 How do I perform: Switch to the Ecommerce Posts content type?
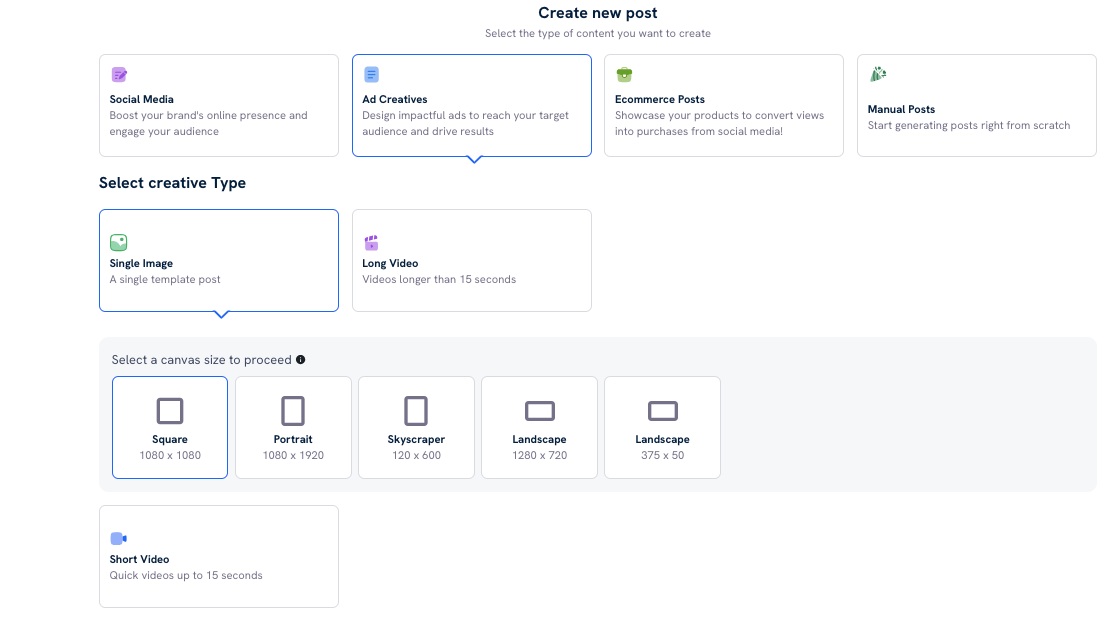click(x=724, y=105)
